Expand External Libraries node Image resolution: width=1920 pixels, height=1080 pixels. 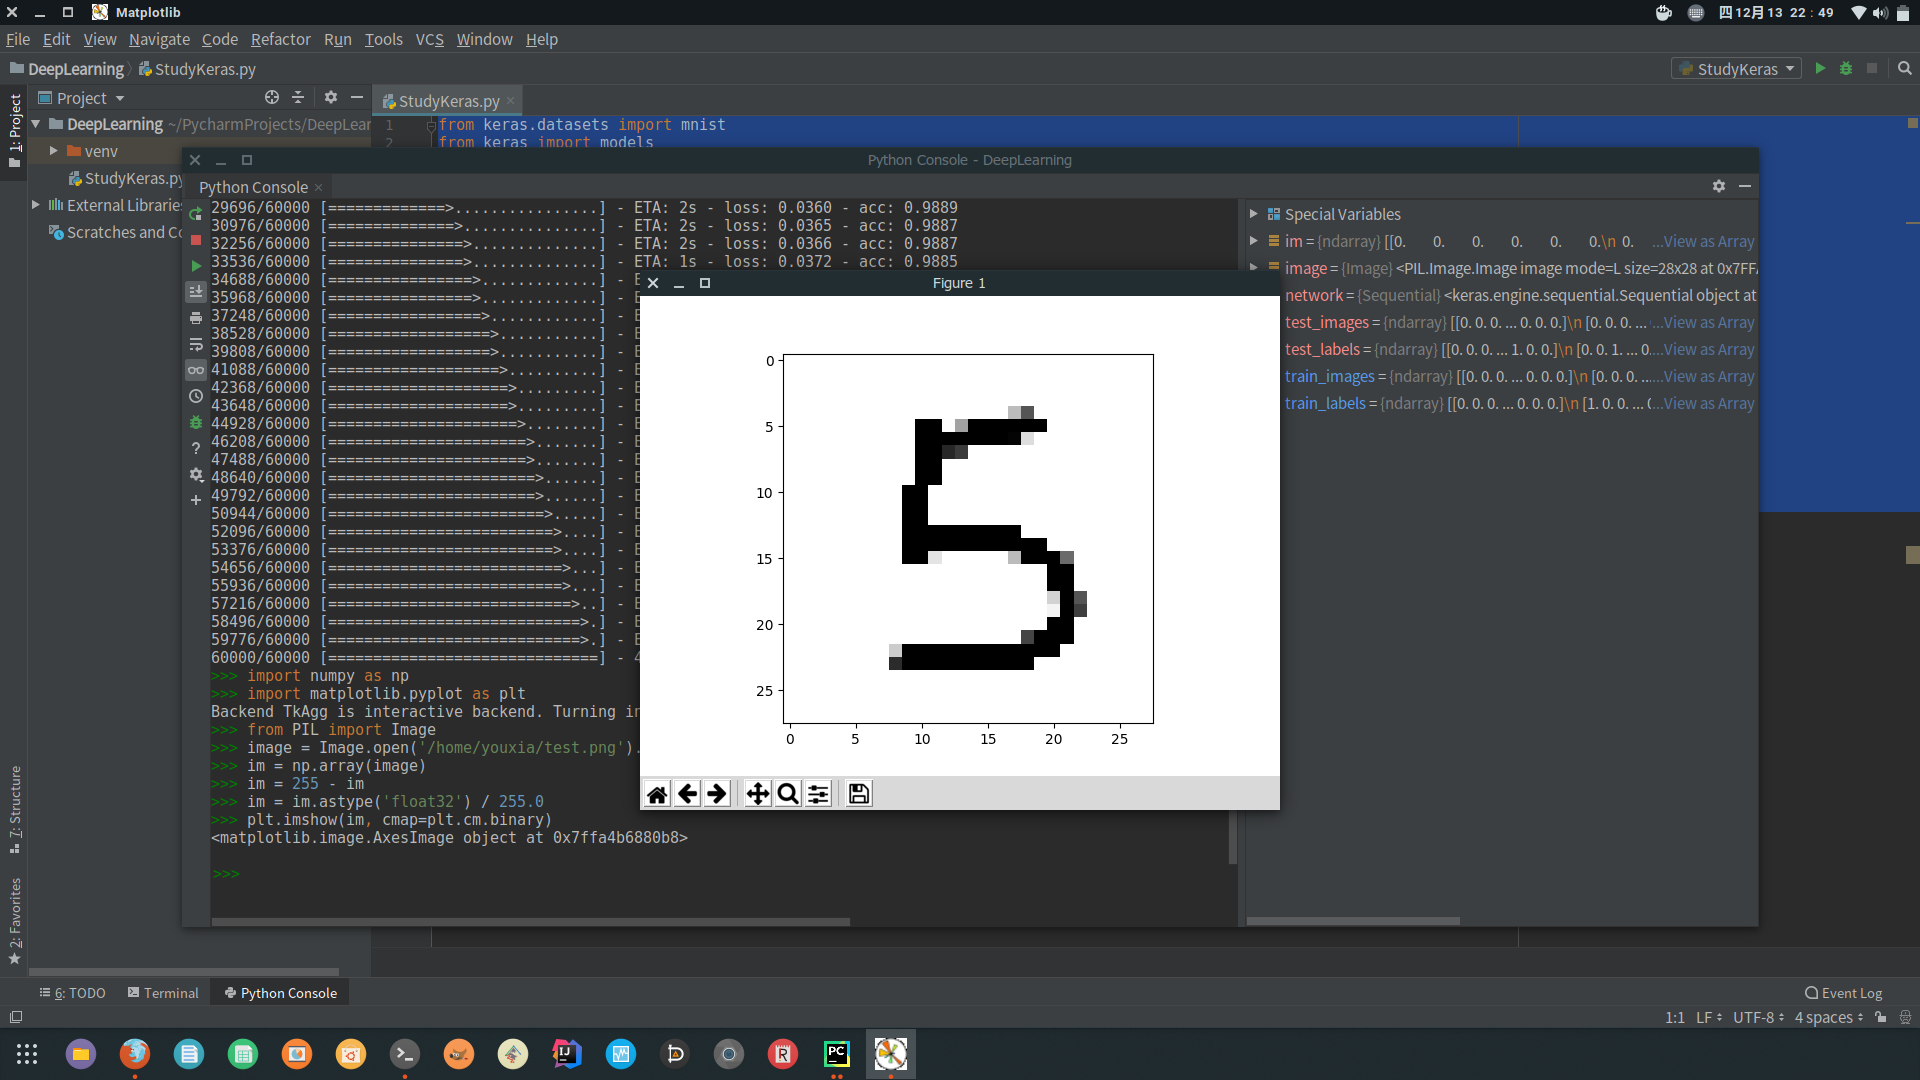click(36, 205)
